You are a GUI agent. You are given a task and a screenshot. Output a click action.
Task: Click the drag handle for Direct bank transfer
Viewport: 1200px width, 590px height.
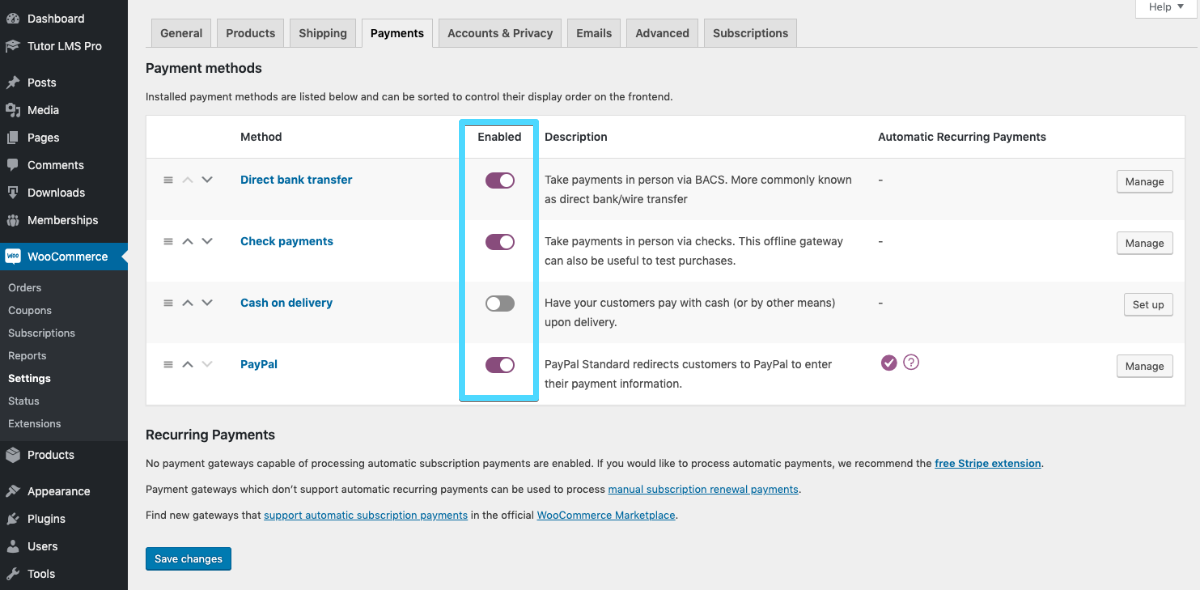(x=168, y=180)
